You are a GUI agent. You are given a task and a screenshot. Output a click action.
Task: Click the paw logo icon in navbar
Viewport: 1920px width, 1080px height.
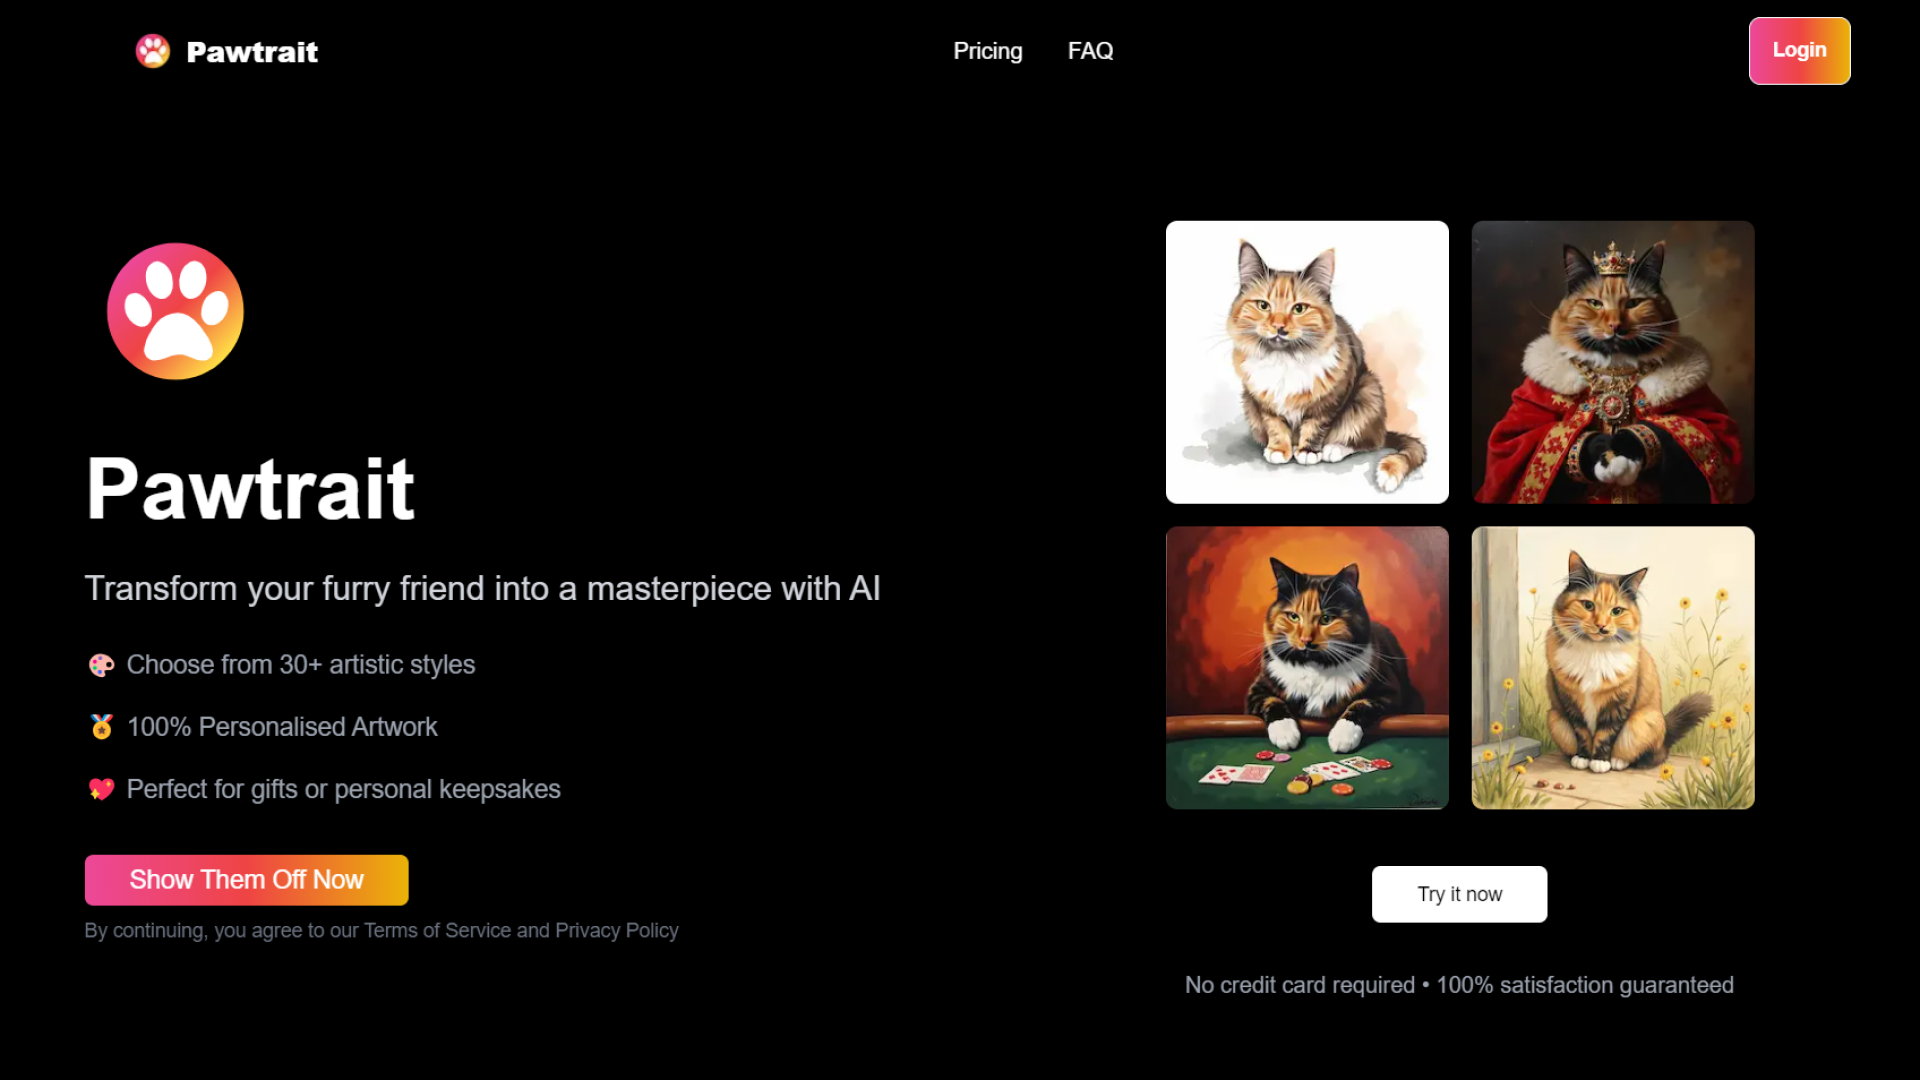click(x=153, y=51)
